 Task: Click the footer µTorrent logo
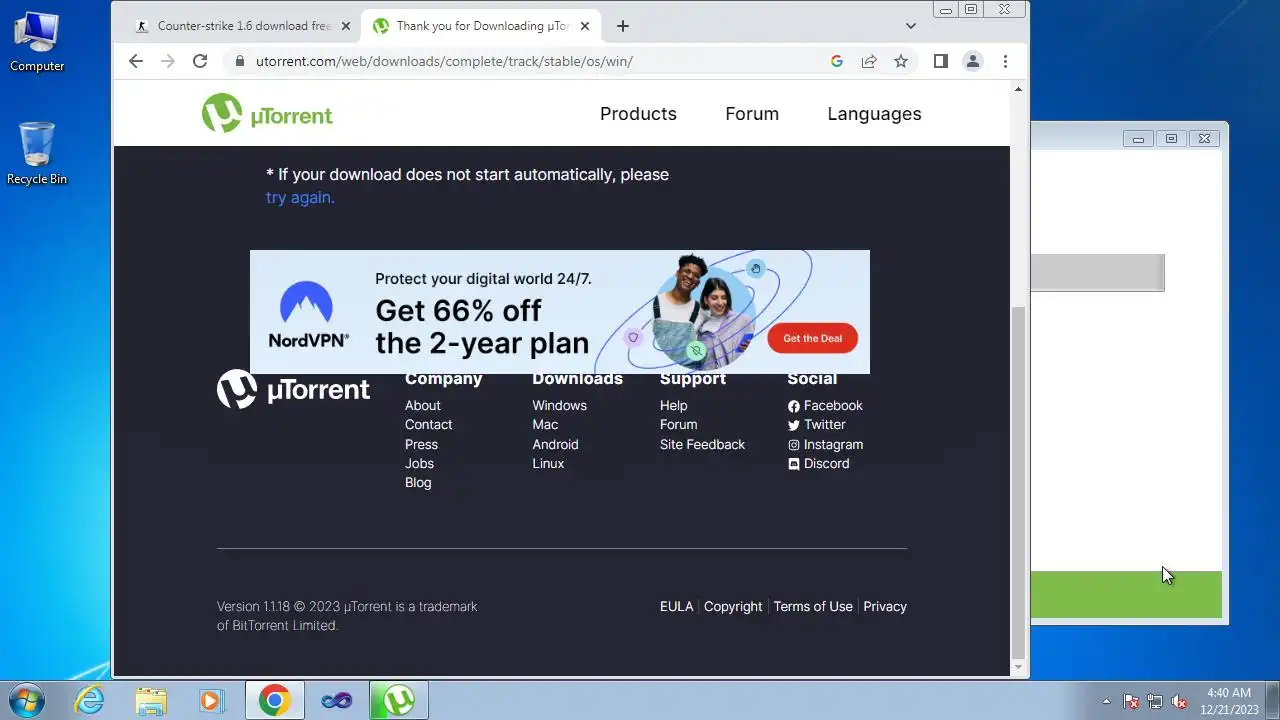click(293, 389)
